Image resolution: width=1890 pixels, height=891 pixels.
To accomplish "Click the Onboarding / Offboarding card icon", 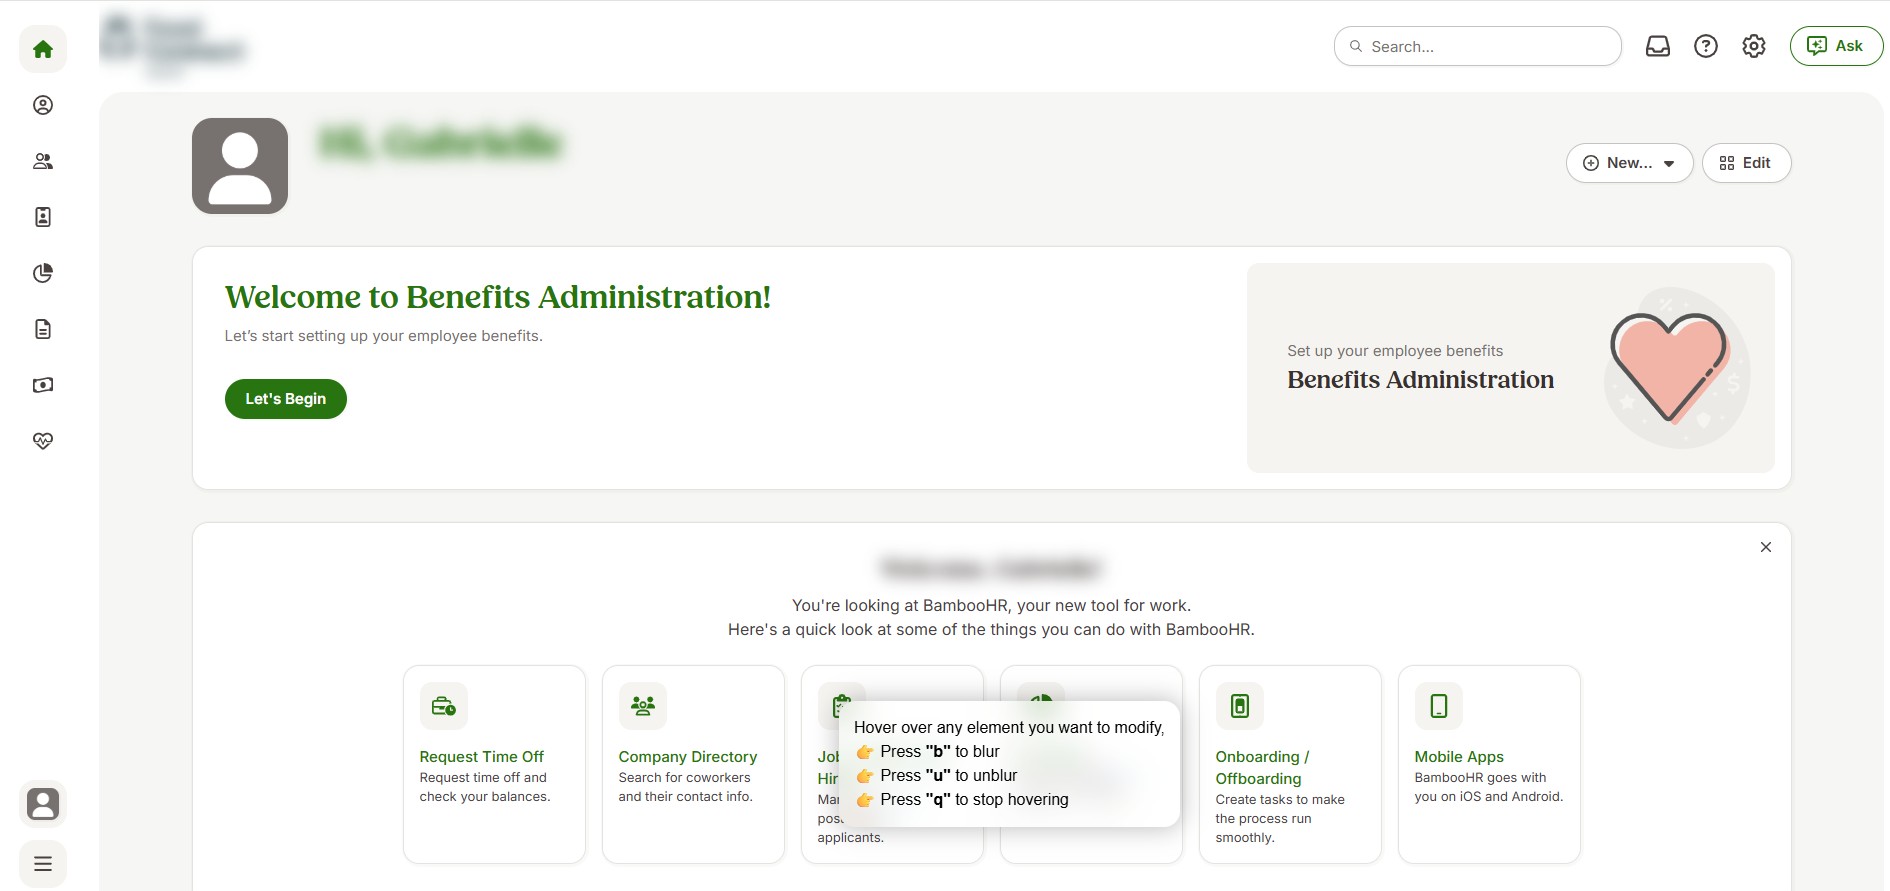I will [1240, 707].
